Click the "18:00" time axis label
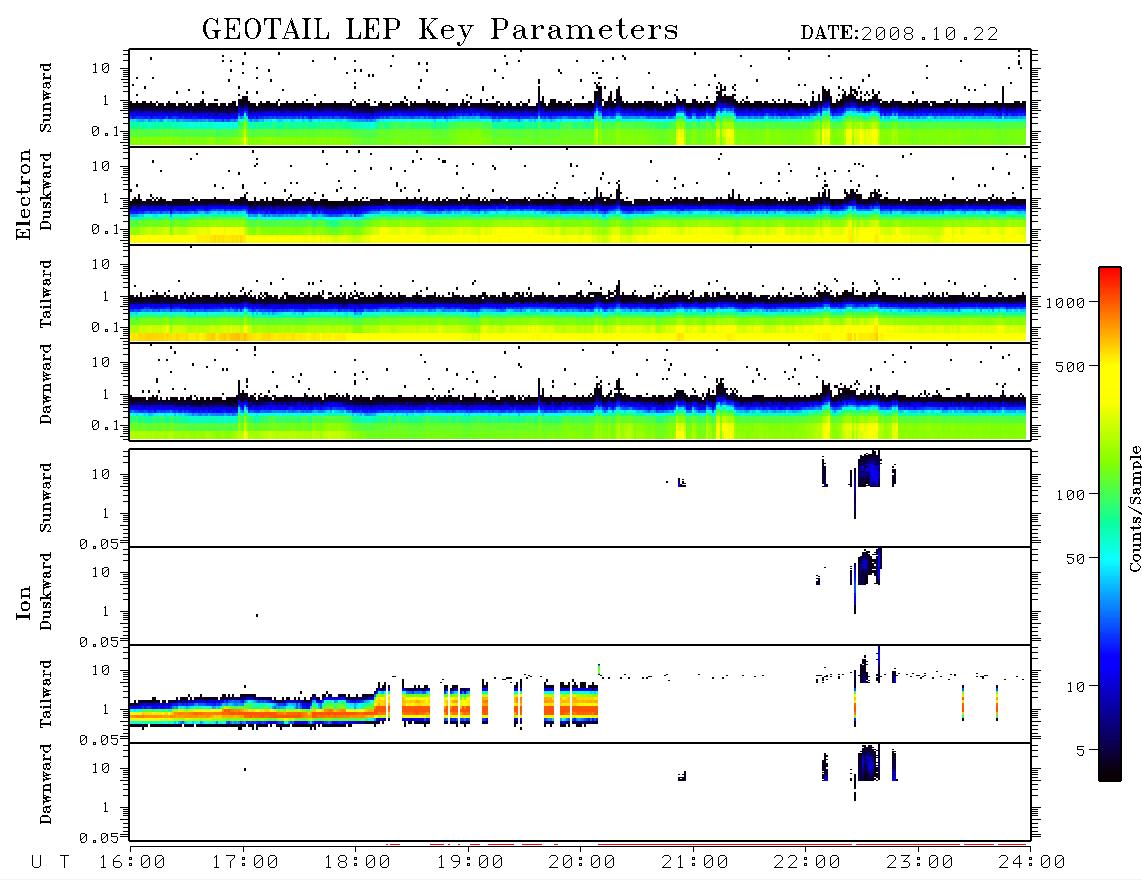The width and height of the screenshot is (1142, 880). point(358,863)
